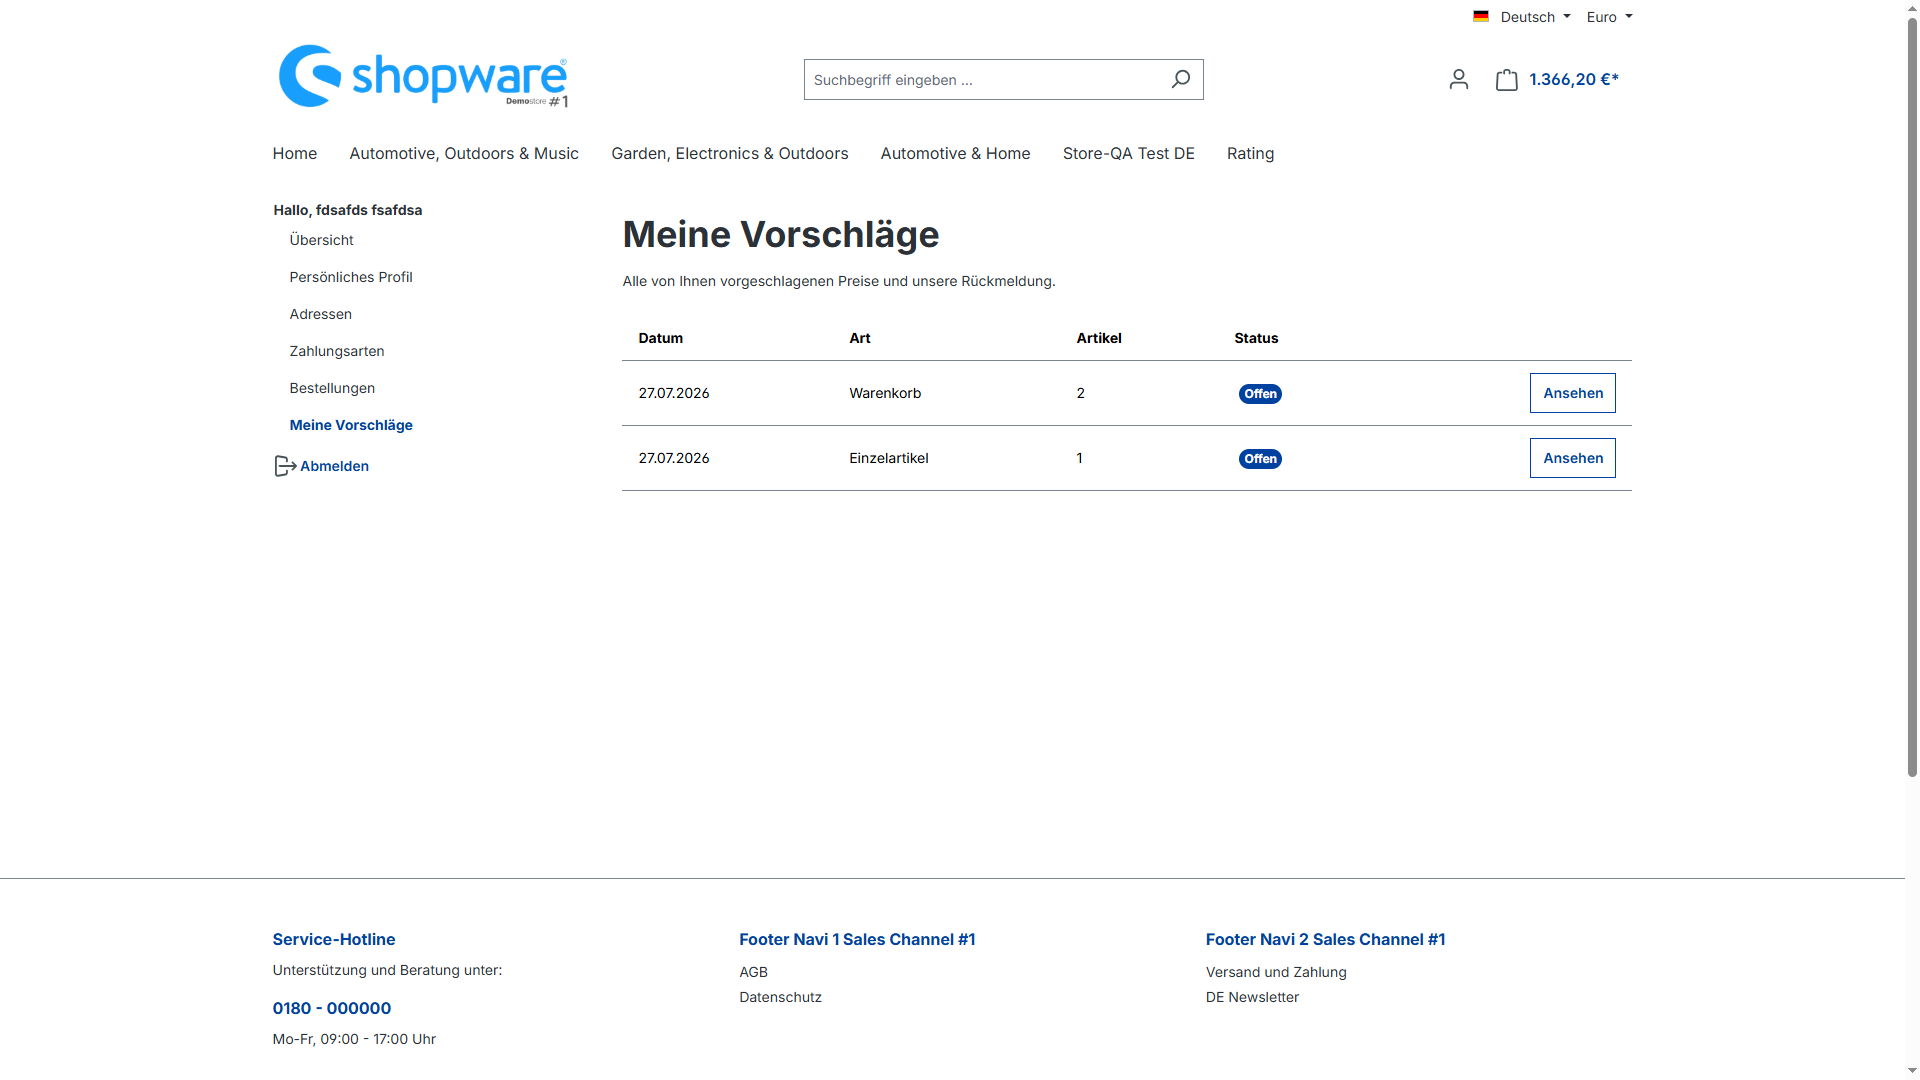Open DE Newsletter footer link
The width and height of the screenshot is (1920, 1080).
click(1252, 997)
